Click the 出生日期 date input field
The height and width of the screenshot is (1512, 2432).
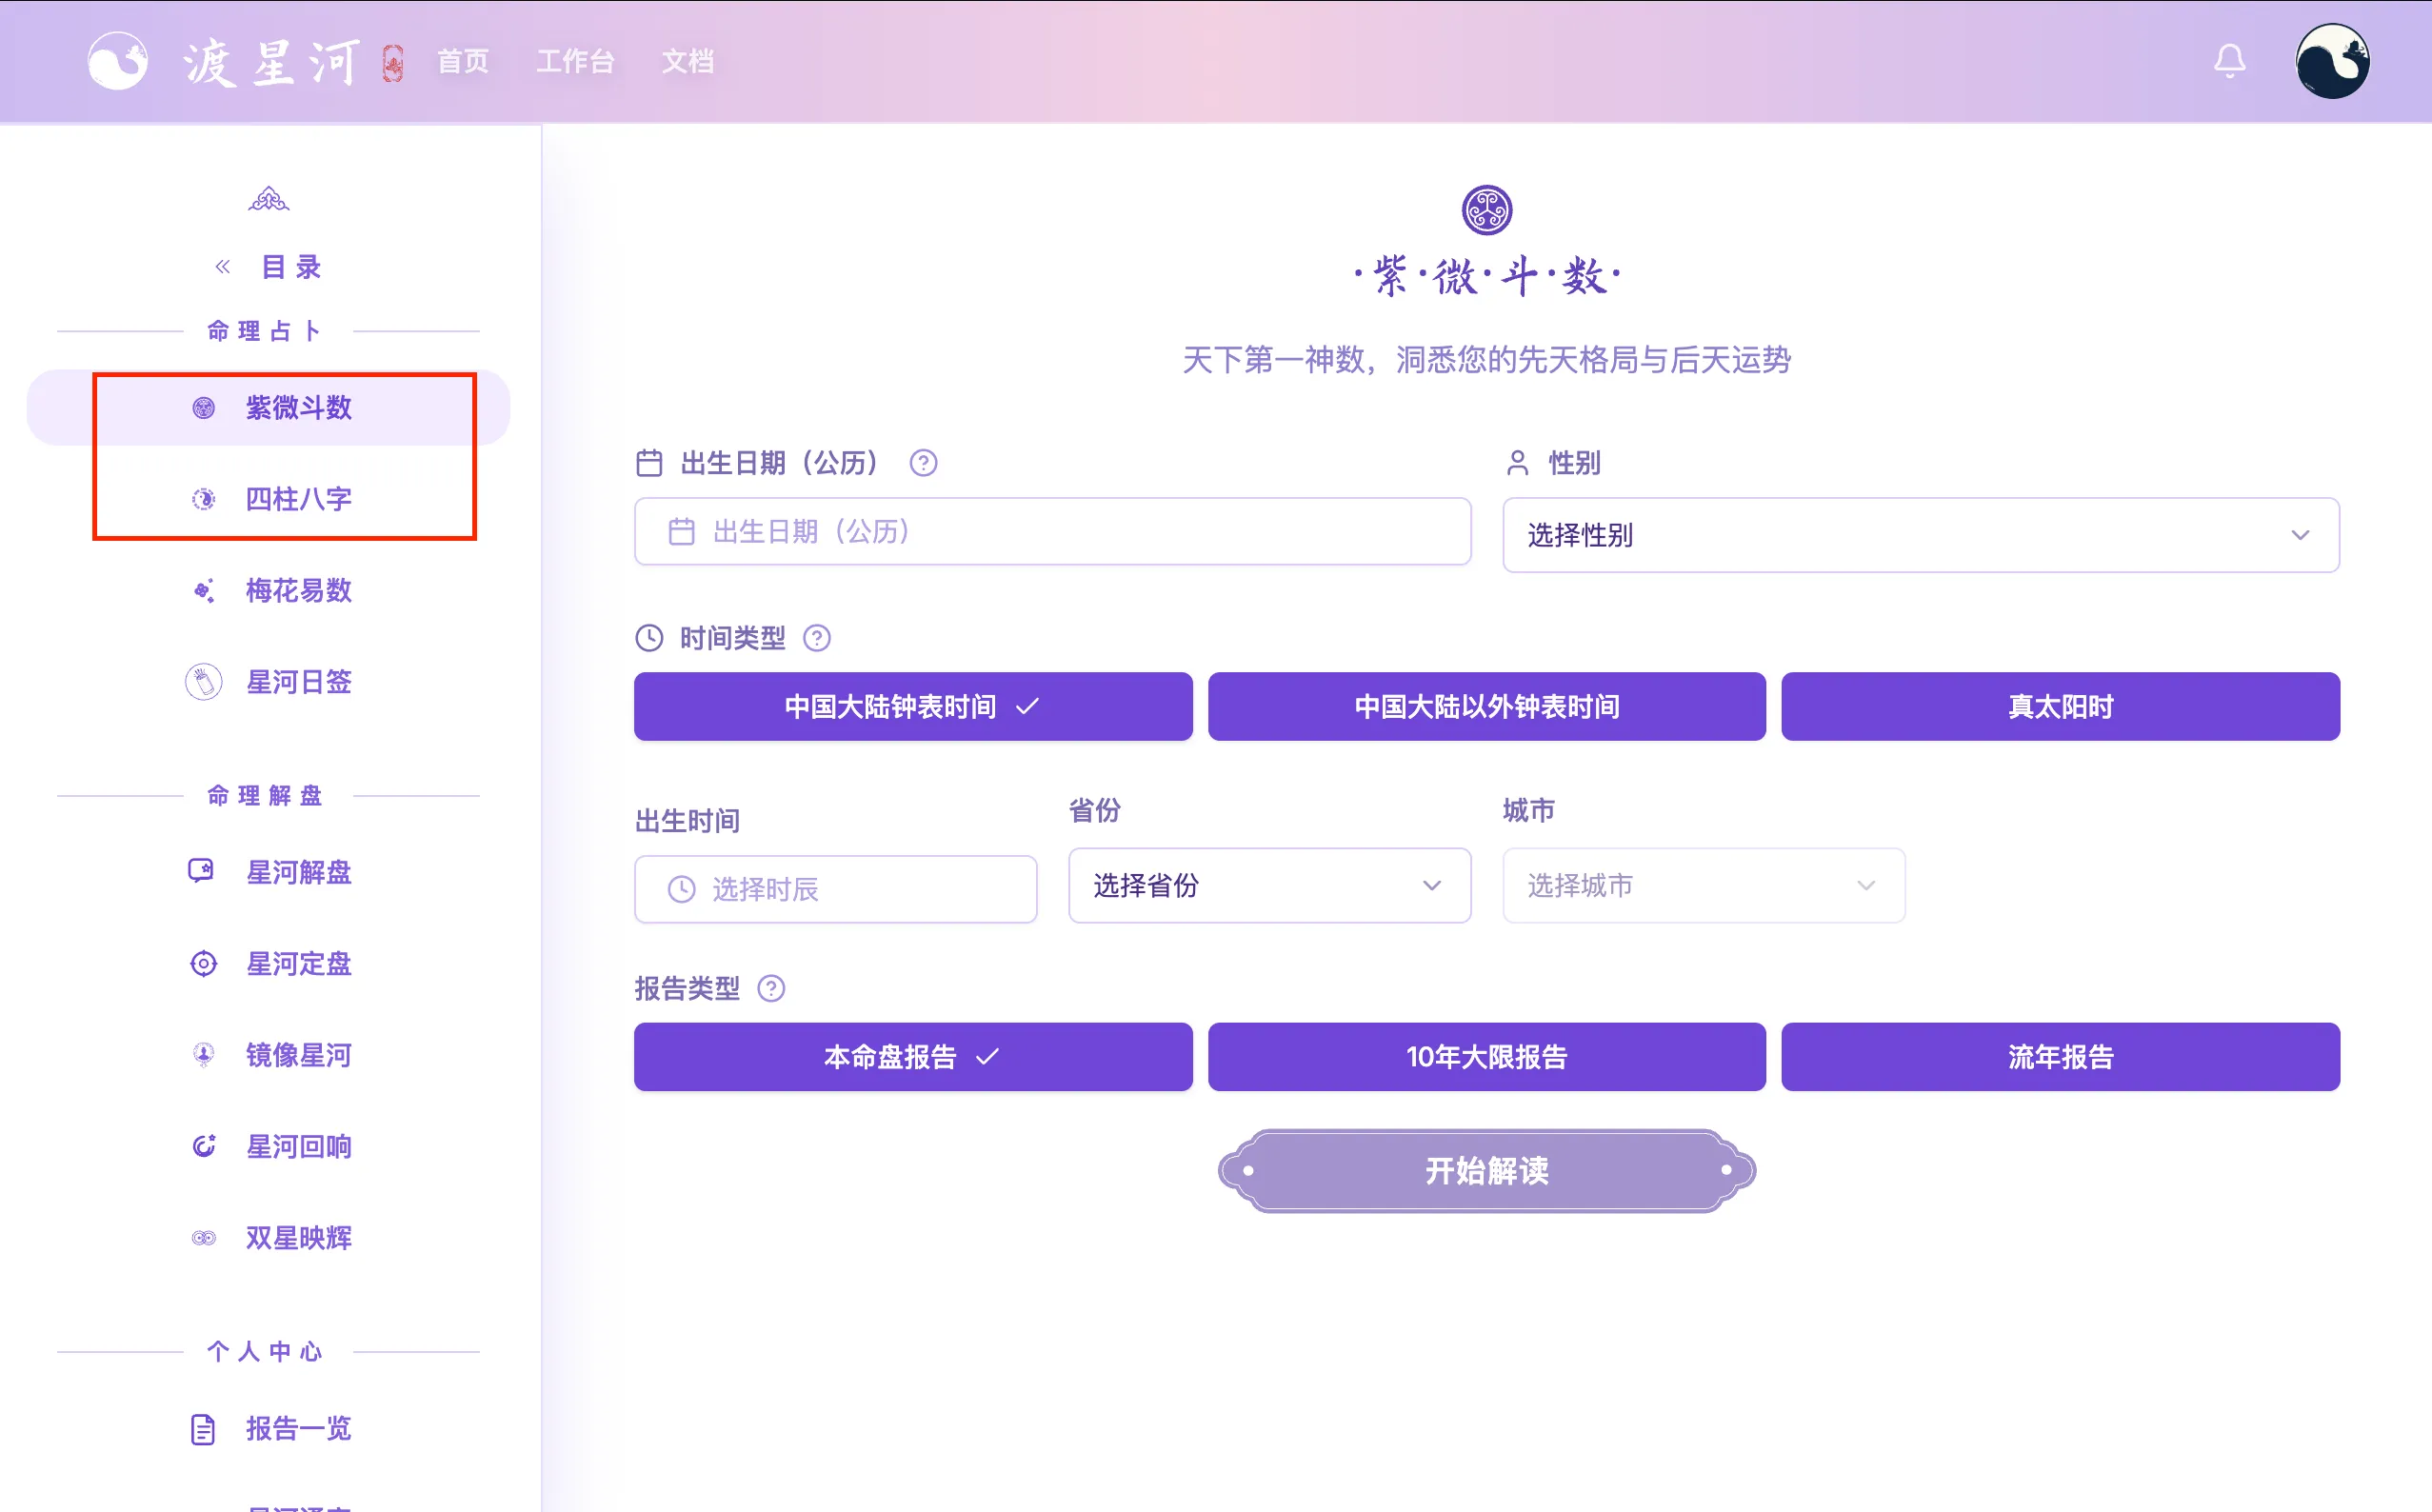1051,532
